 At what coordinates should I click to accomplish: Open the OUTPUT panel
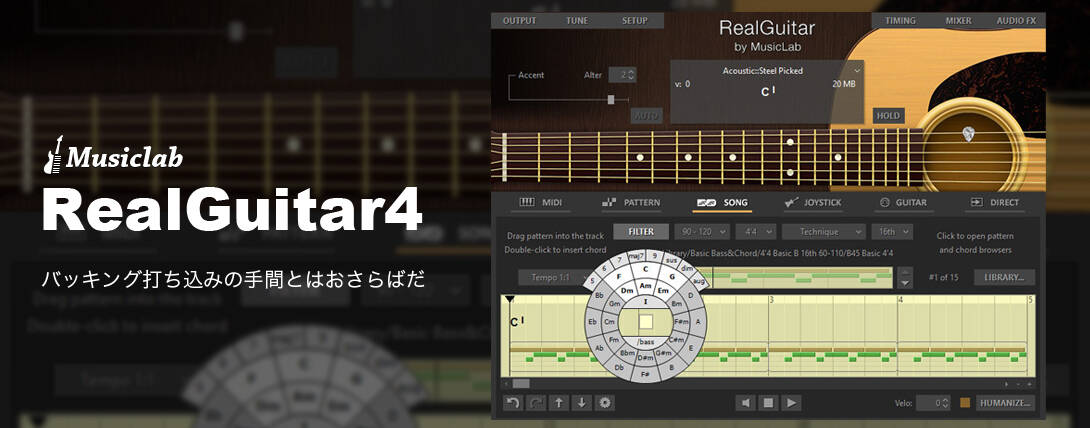point(519,21)
